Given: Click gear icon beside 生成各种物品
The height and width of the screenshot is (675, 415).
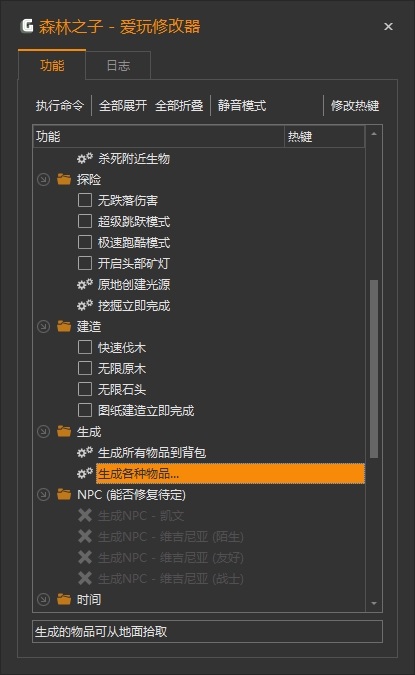Looking at the screenshot, I should click(85, 474).
